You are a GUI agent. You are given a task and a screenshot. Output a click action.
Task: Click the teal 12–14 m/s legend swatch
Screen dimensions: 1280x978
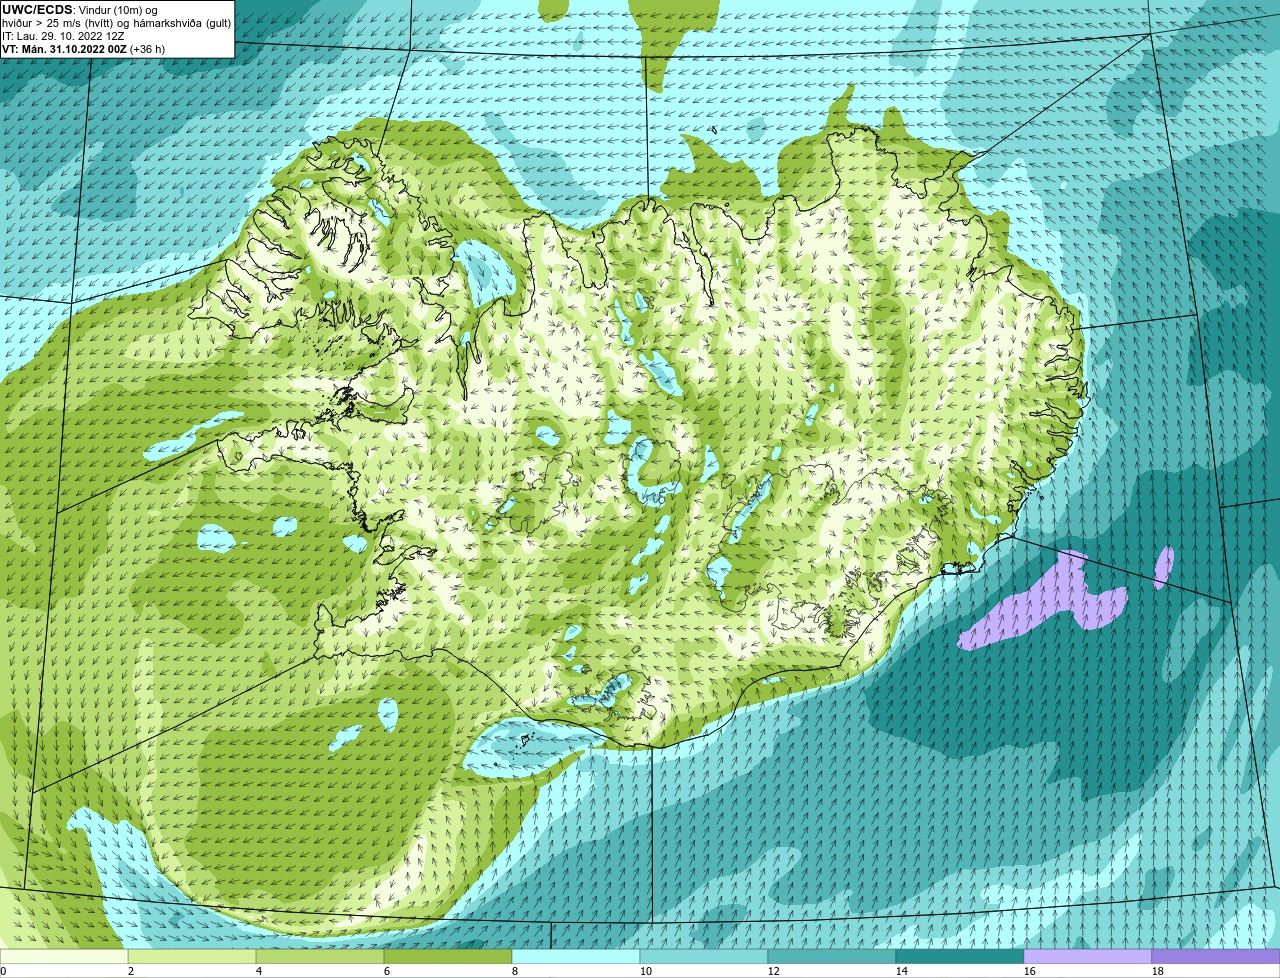pos(832,956)
